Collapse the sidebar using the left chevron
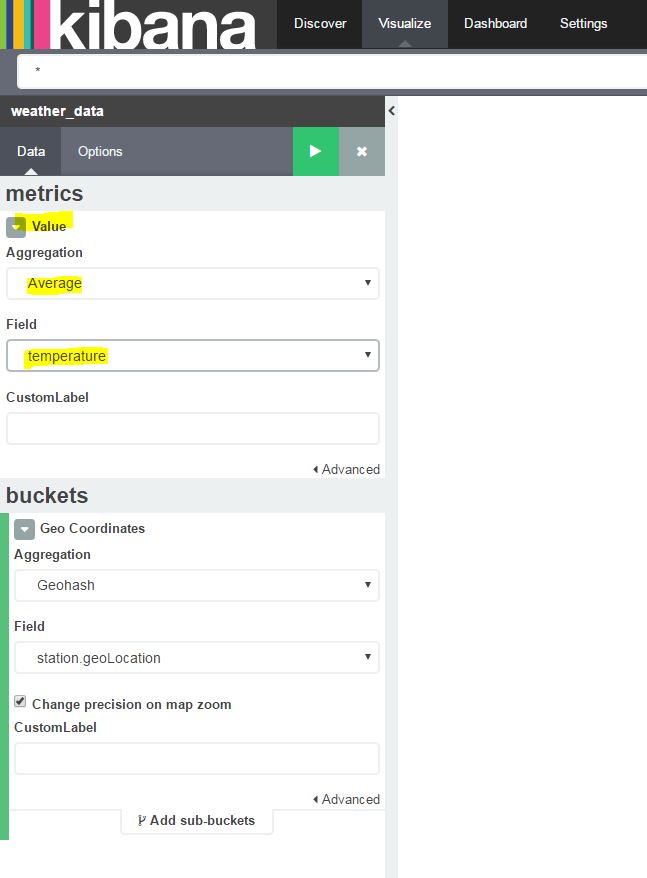Viewport: 647px width, 878px height. click(x=392, y=111)
